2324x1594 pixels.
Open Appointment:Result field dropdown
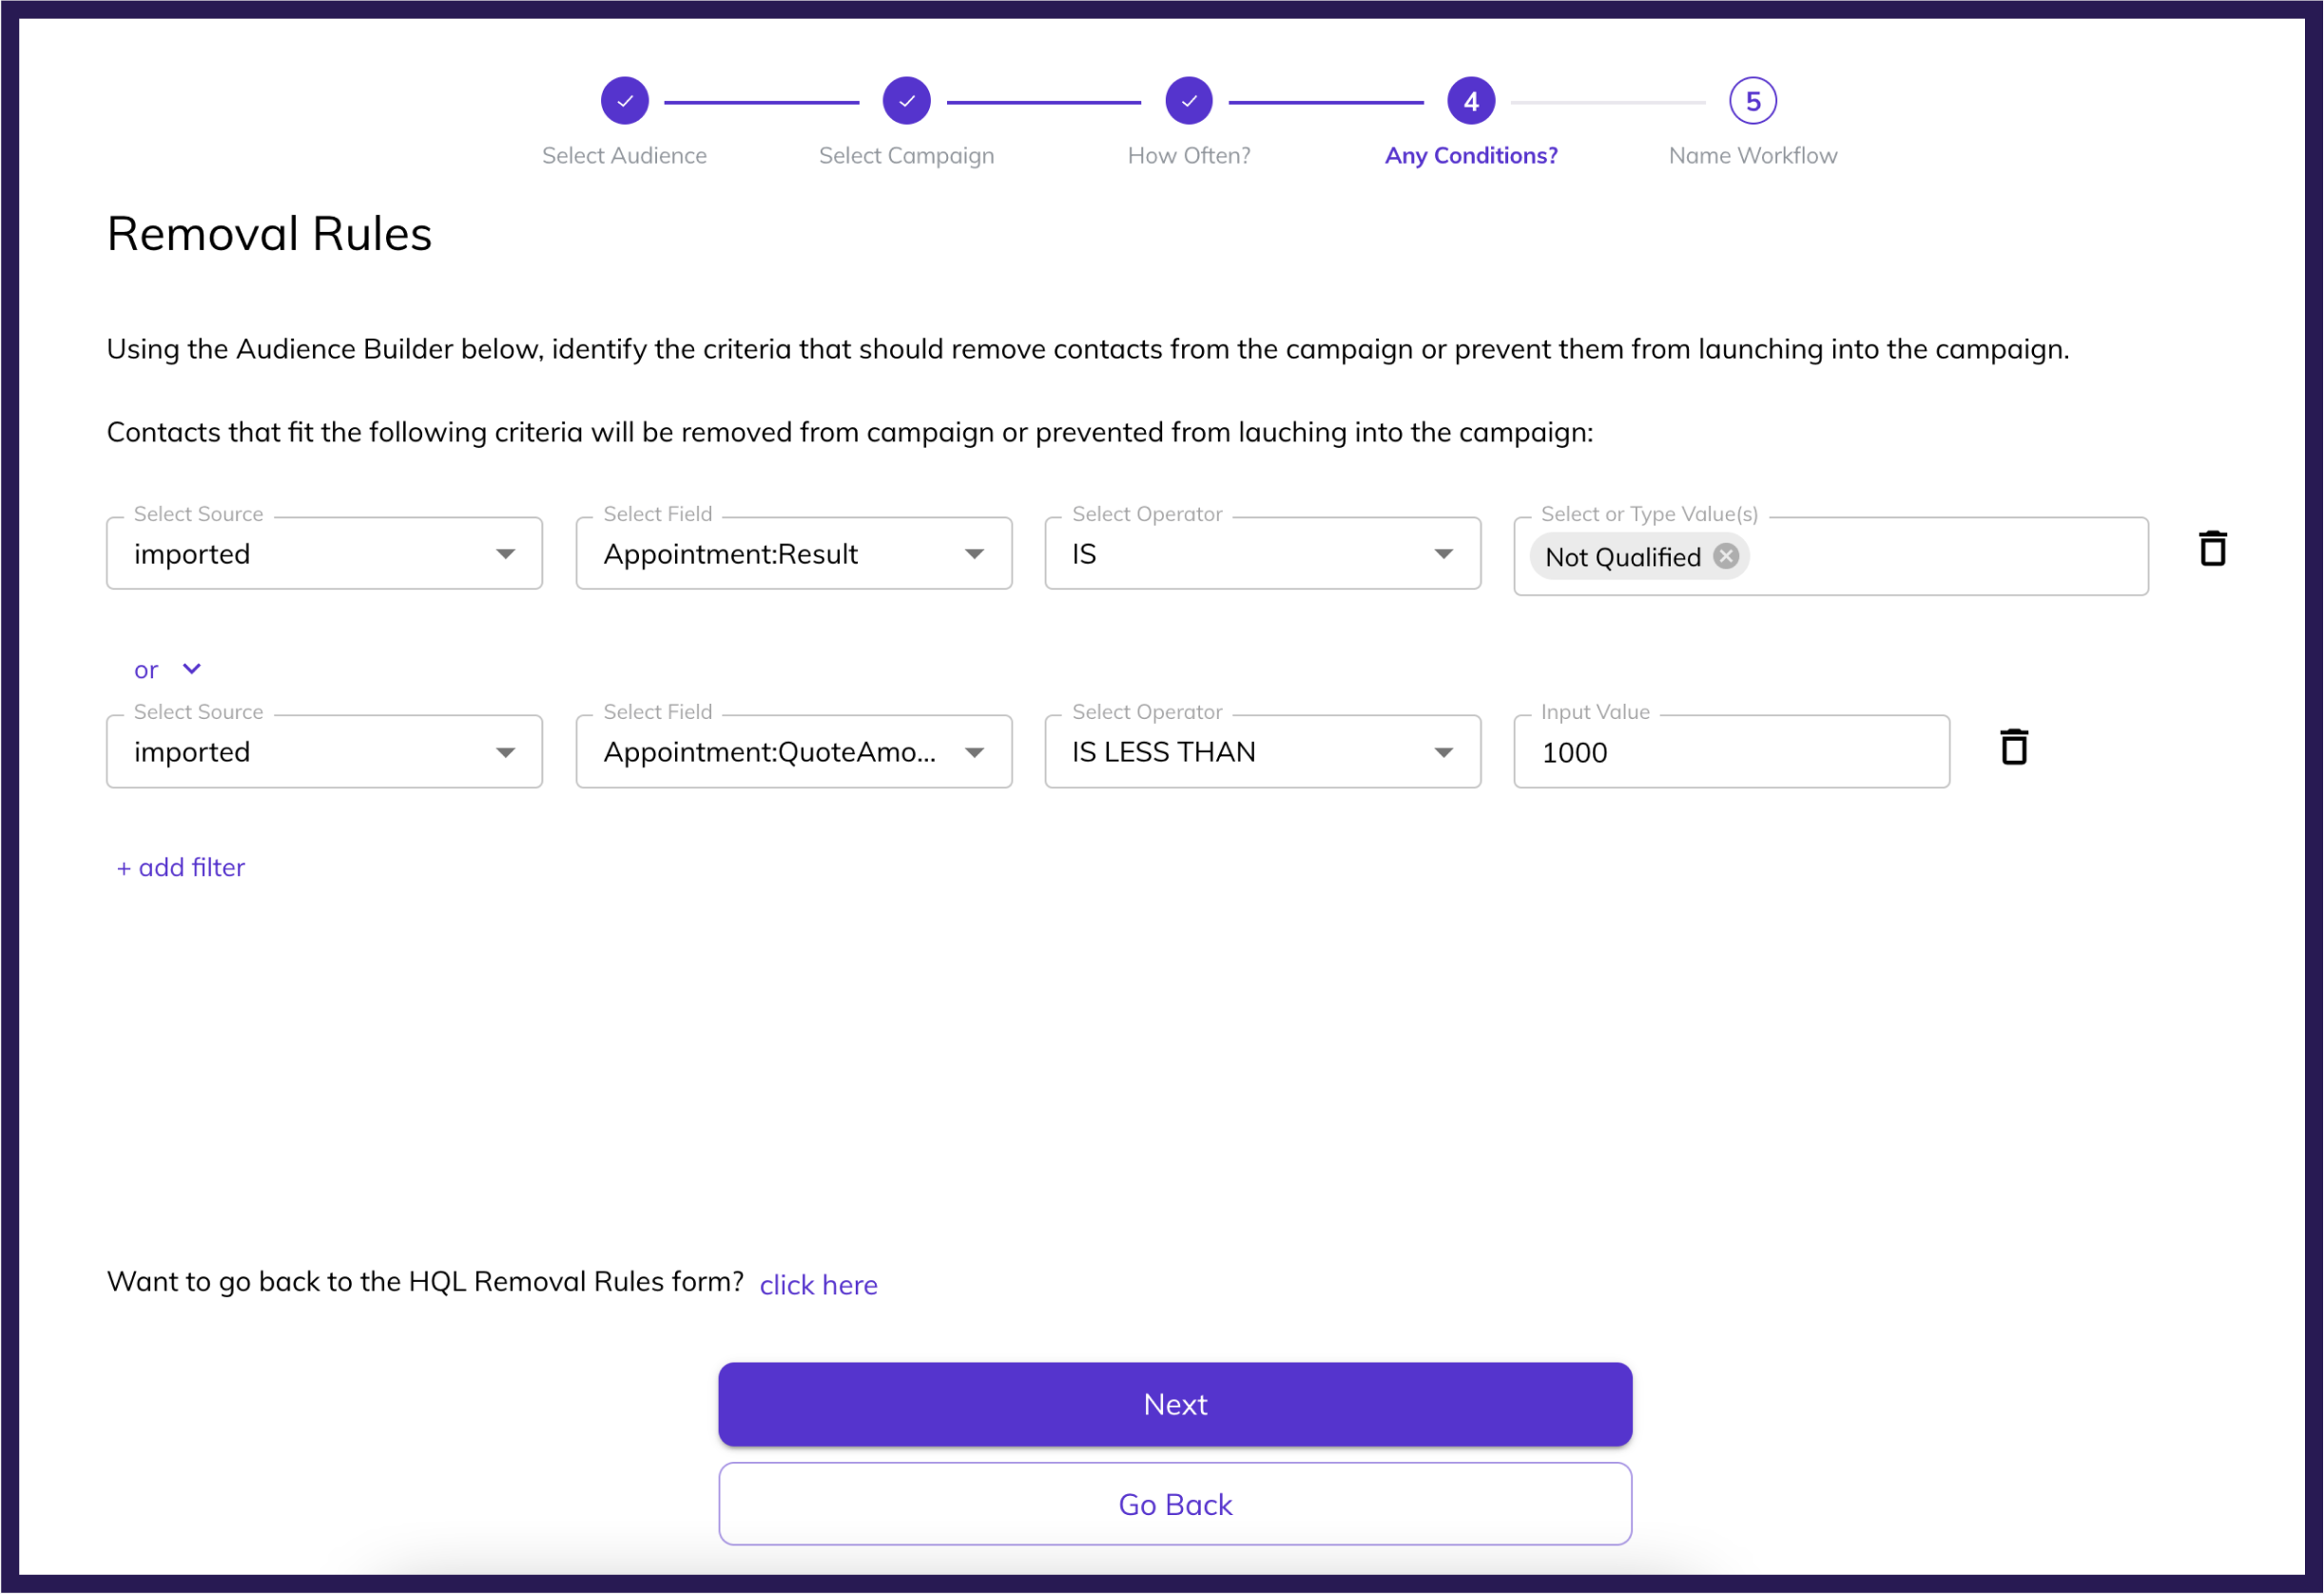(793, 554)
